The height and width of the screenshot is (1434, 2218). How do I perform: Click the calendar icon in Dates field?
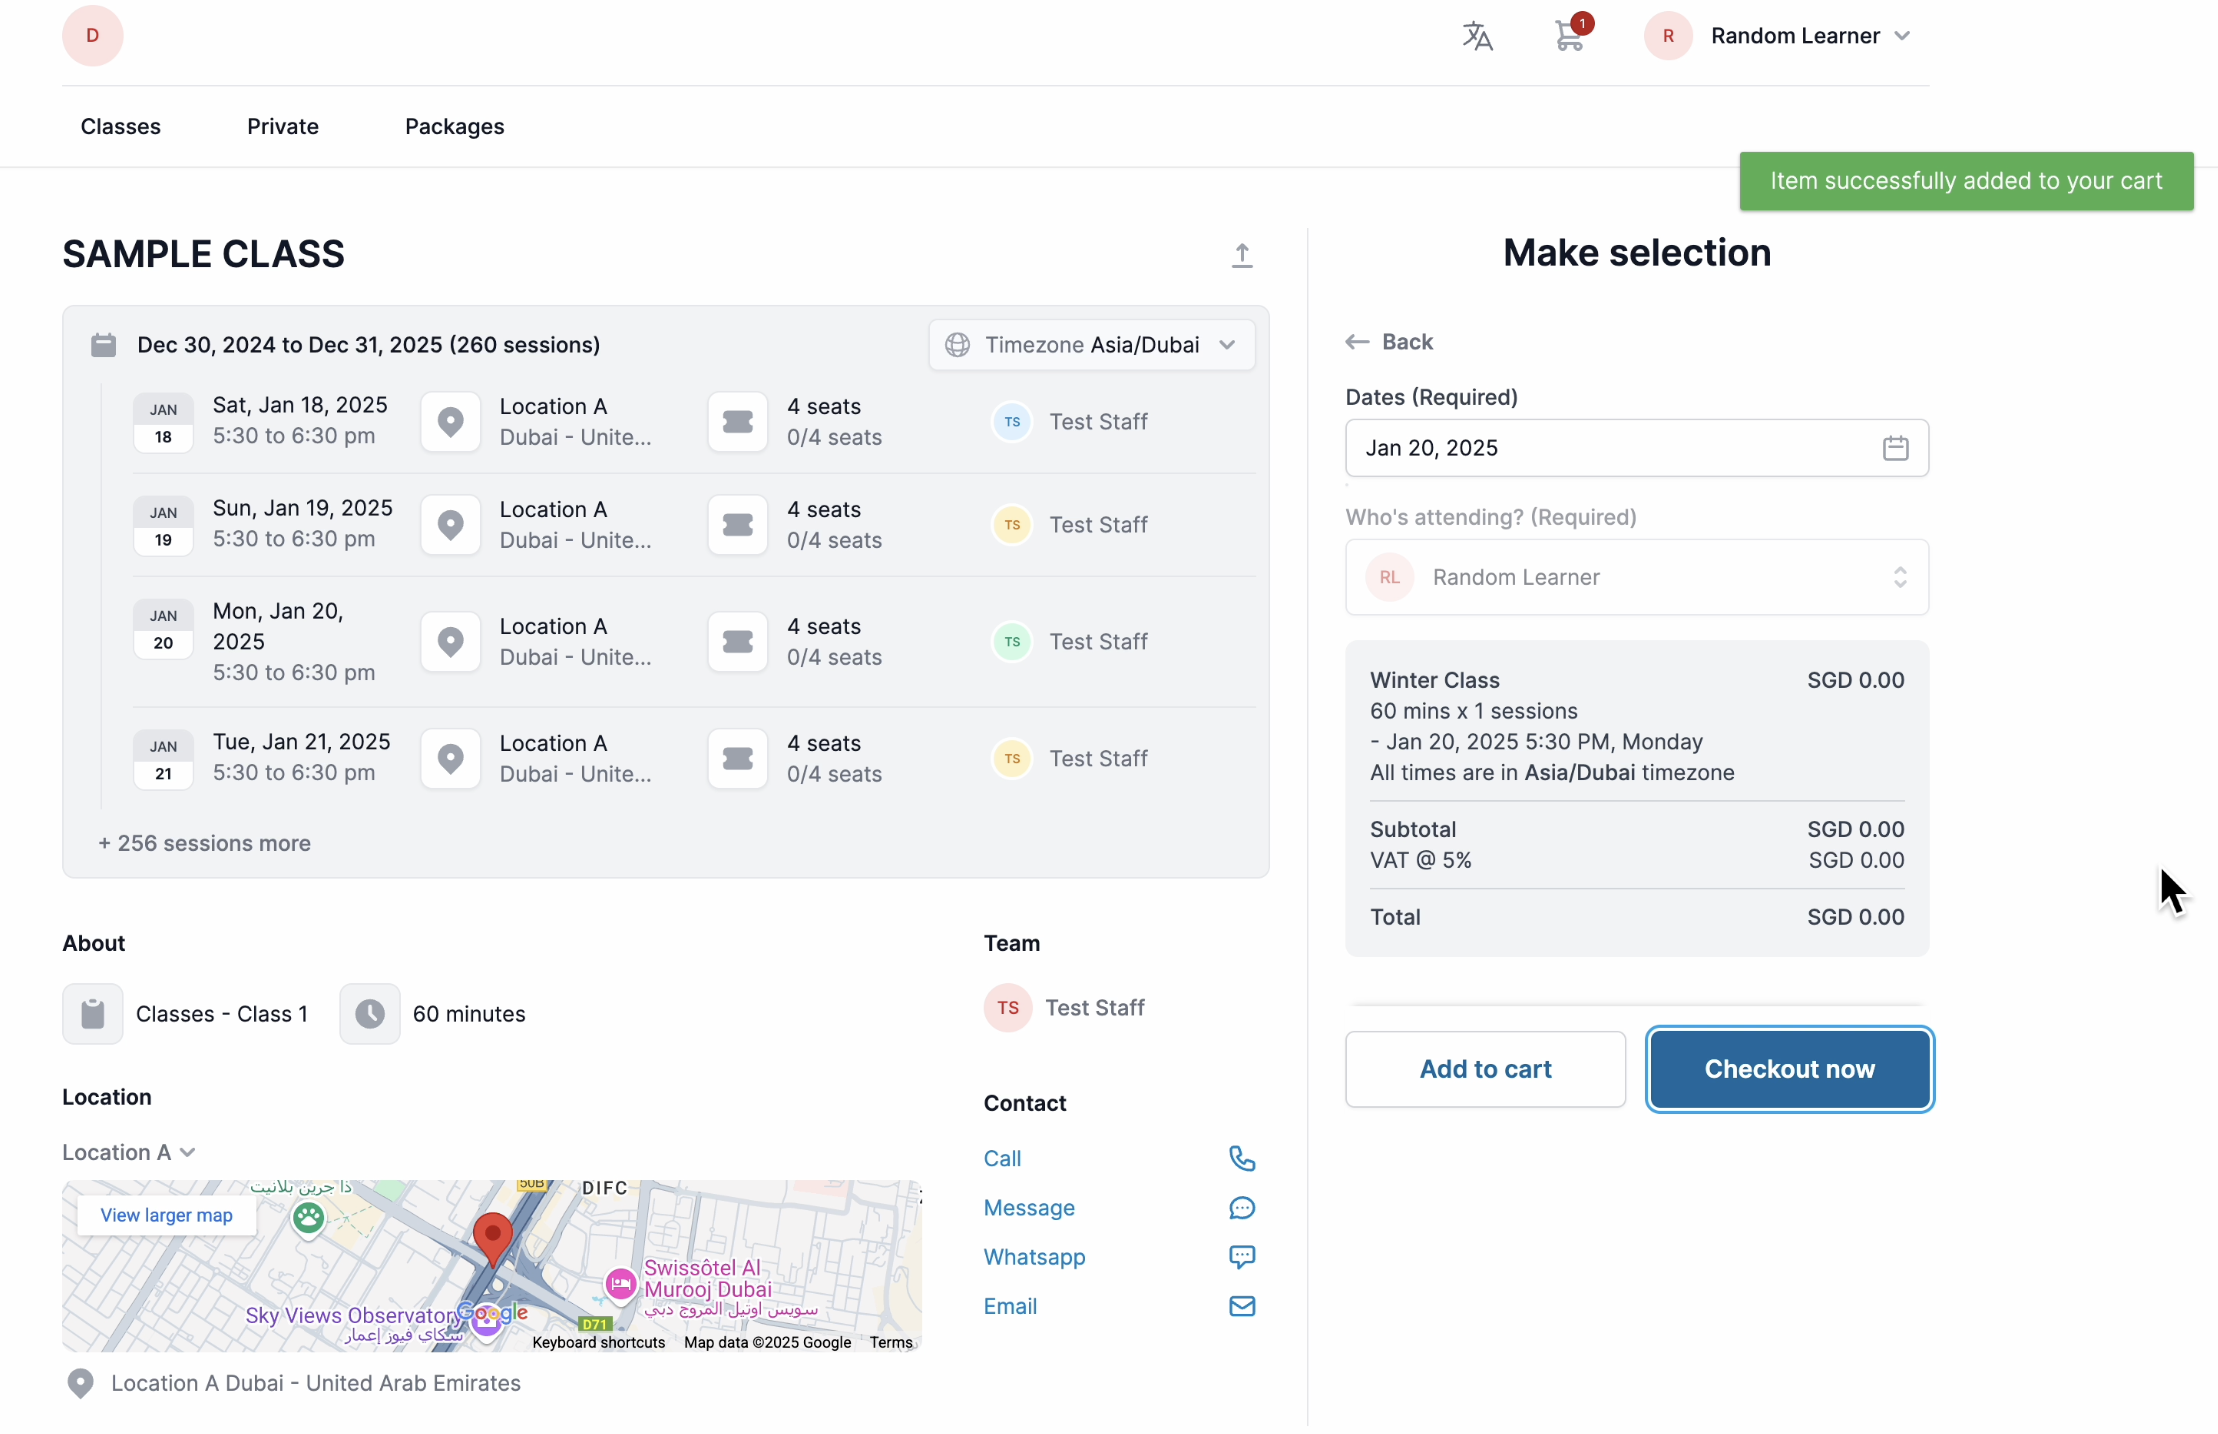(x=1895, y=448)
